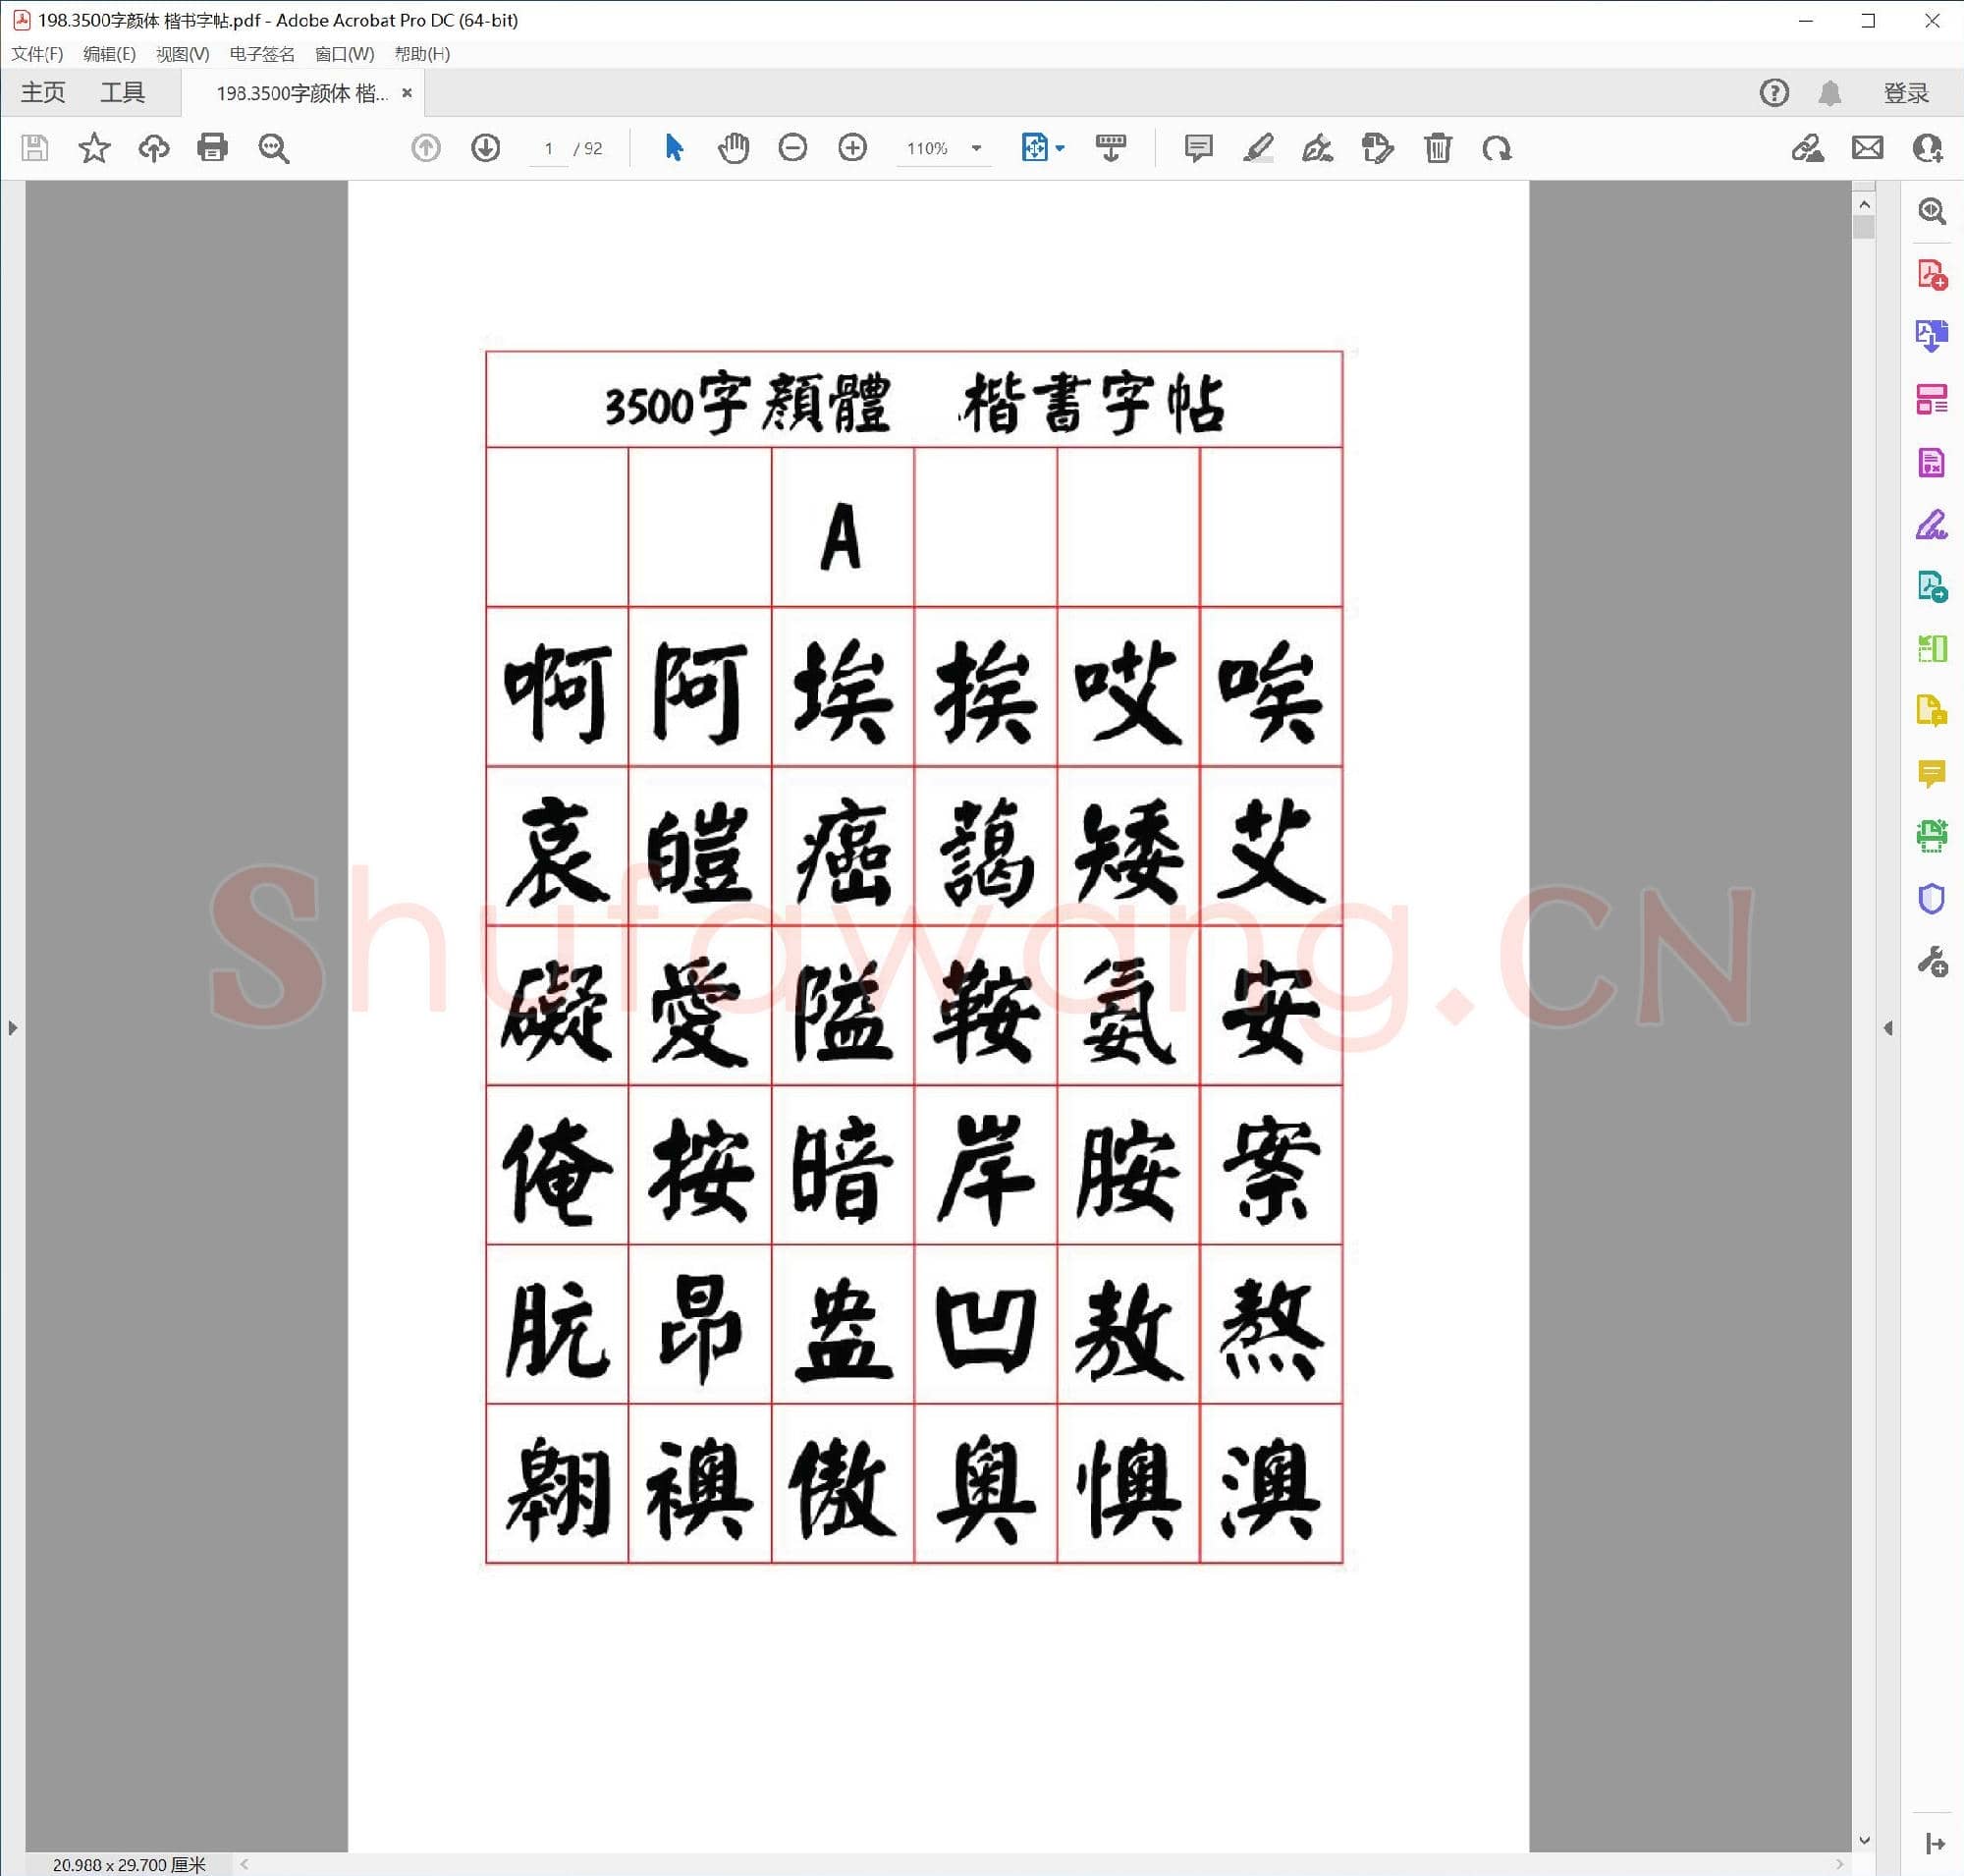Click the Print icon
The width and height of the screenshot is (1964, 1876).
213,148
